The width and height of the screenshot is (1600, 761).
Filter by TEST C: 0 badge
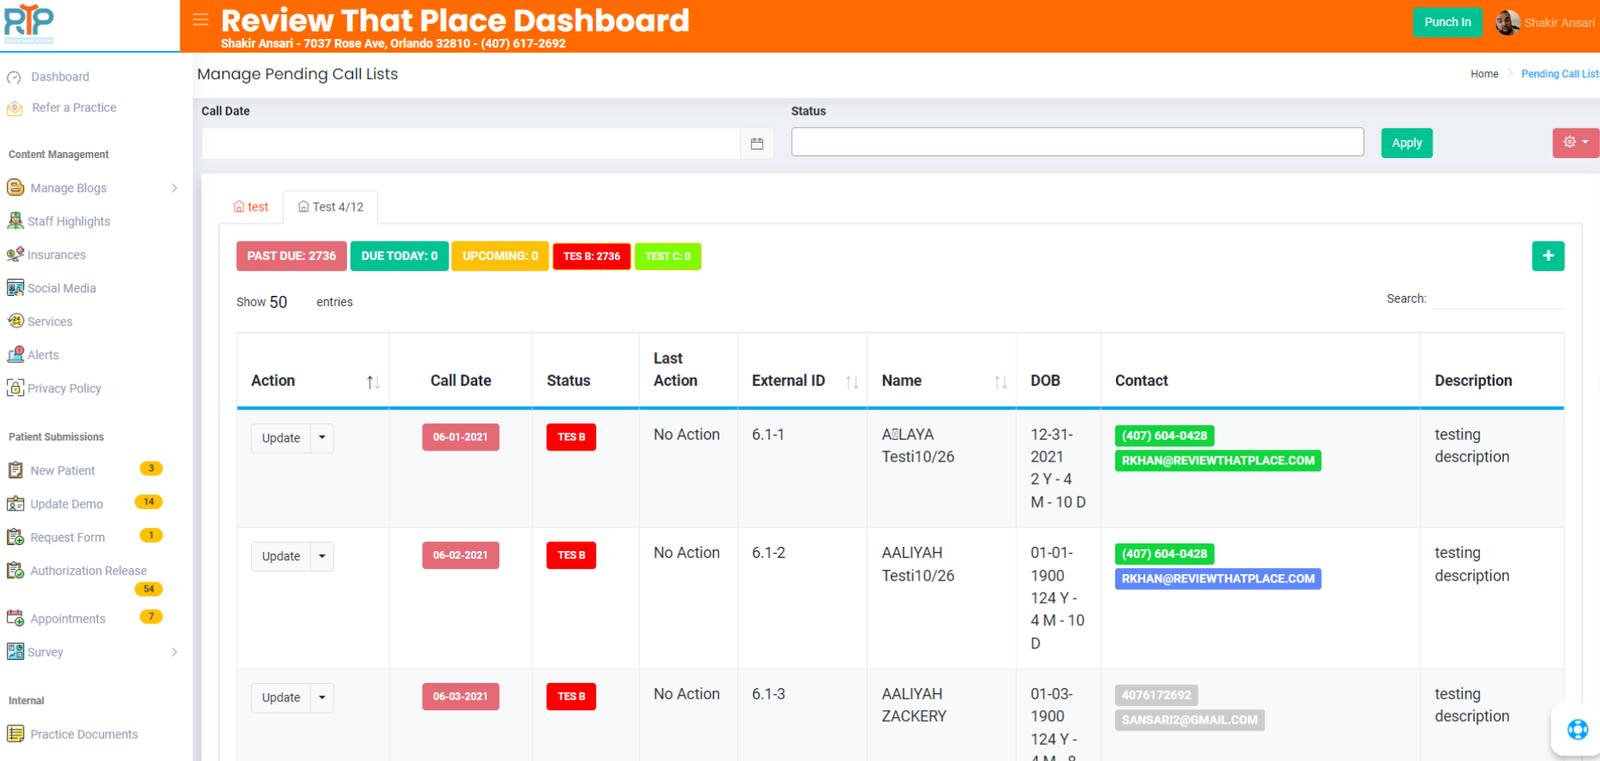pos(668,256)
